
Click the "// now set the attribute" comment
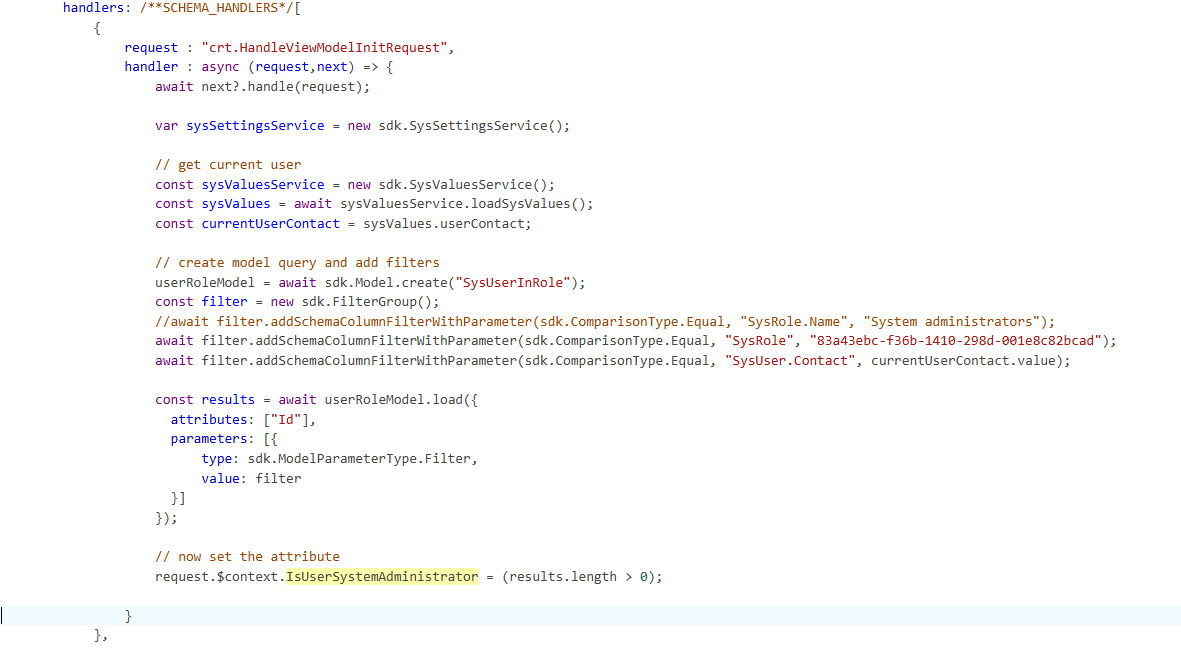[x=247, y=557]
